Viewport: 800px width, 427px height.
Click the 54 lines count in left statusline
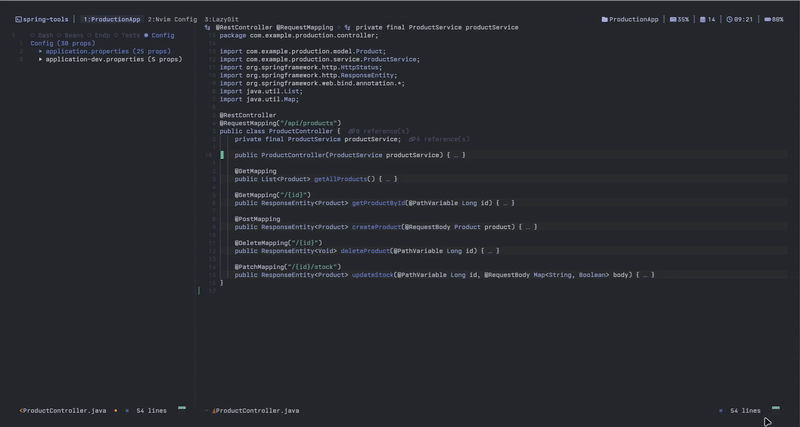tap(152, 411)
